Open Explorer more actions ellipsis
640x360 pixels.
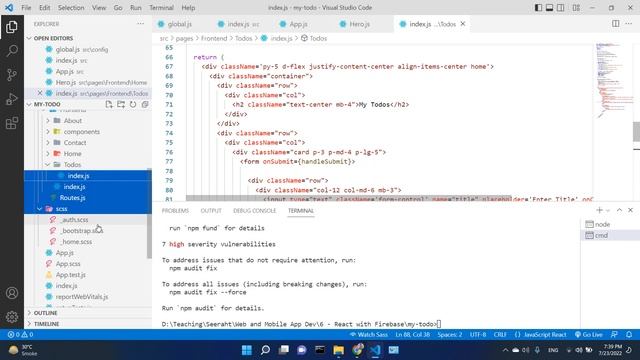tap(140, 24)
